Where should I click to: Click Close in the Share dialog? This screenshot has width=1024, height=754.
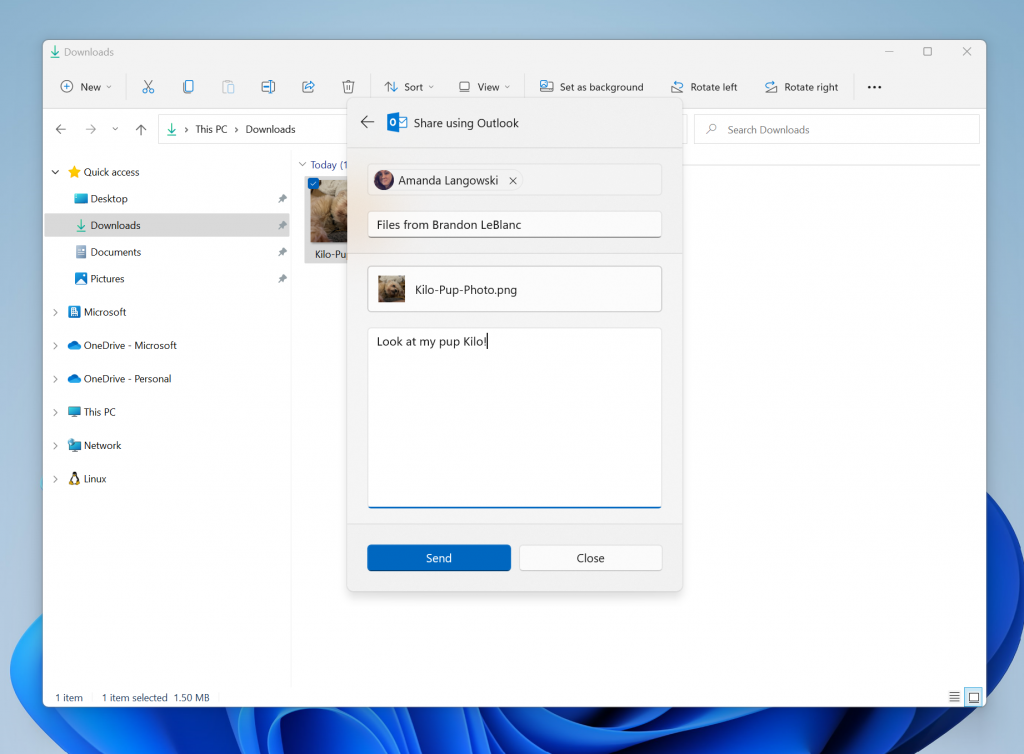click(x=590, y=558)
